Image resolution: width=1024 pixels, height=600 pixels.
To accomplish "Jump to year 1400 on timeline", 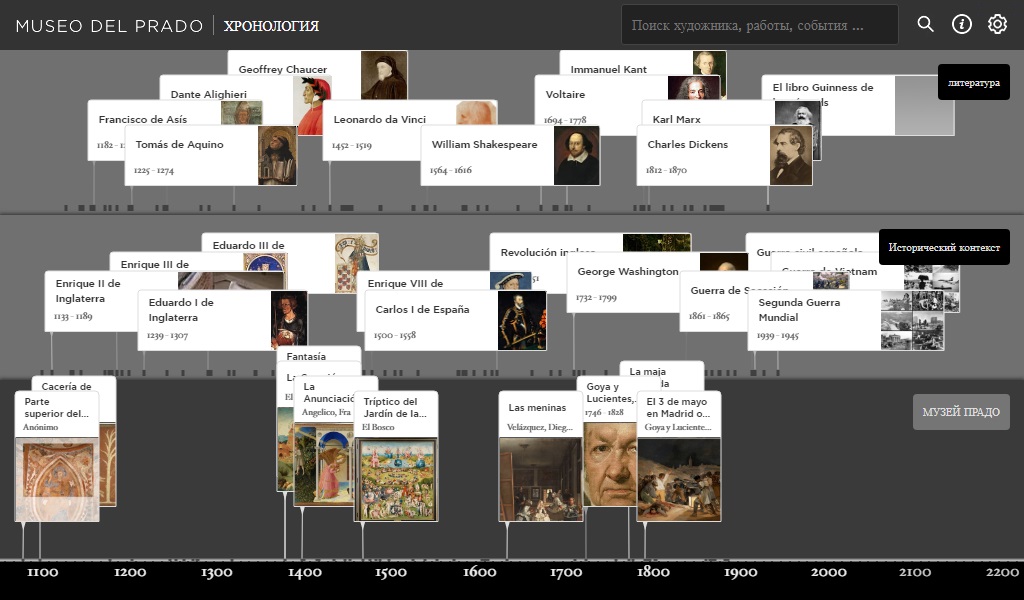I will (305, 573).
